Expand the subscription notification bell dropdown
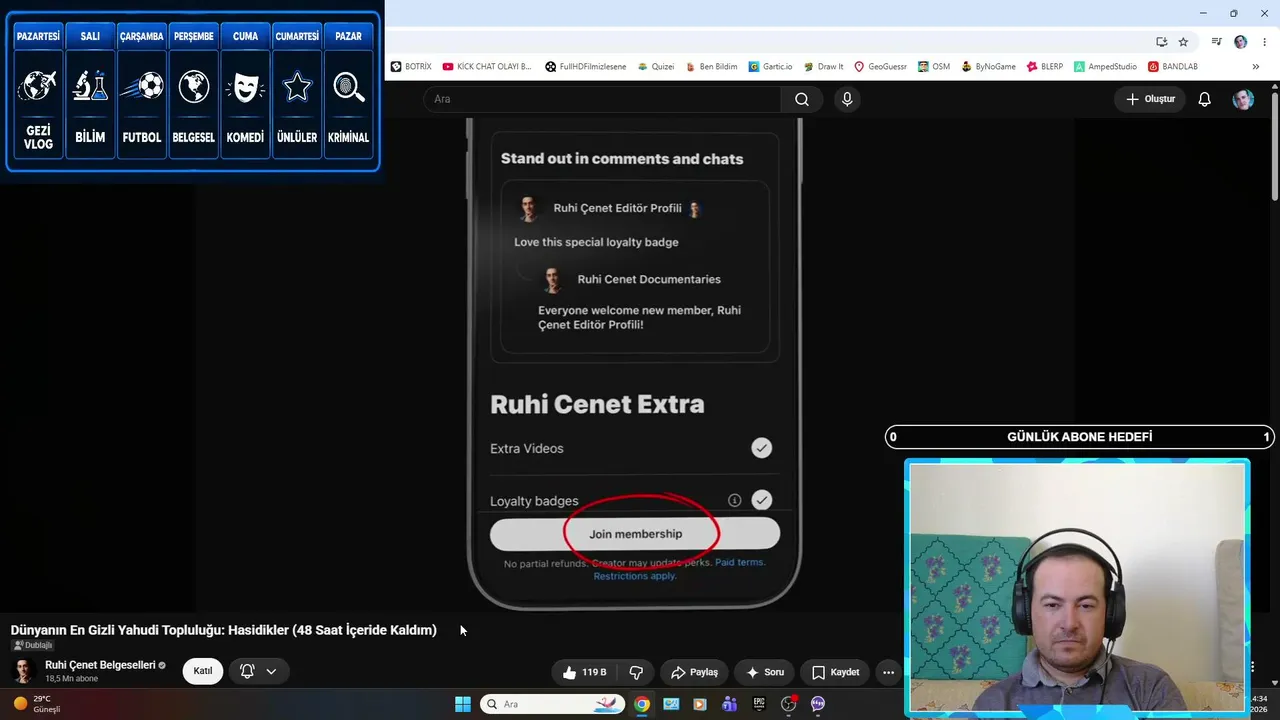Screen dimensions: 1280x720 [x=259, y=671]
